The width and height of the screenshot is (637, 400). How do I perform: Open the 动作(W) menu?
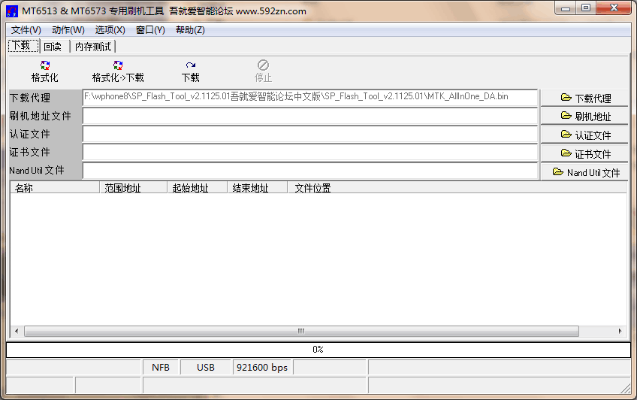coord(68,30)
